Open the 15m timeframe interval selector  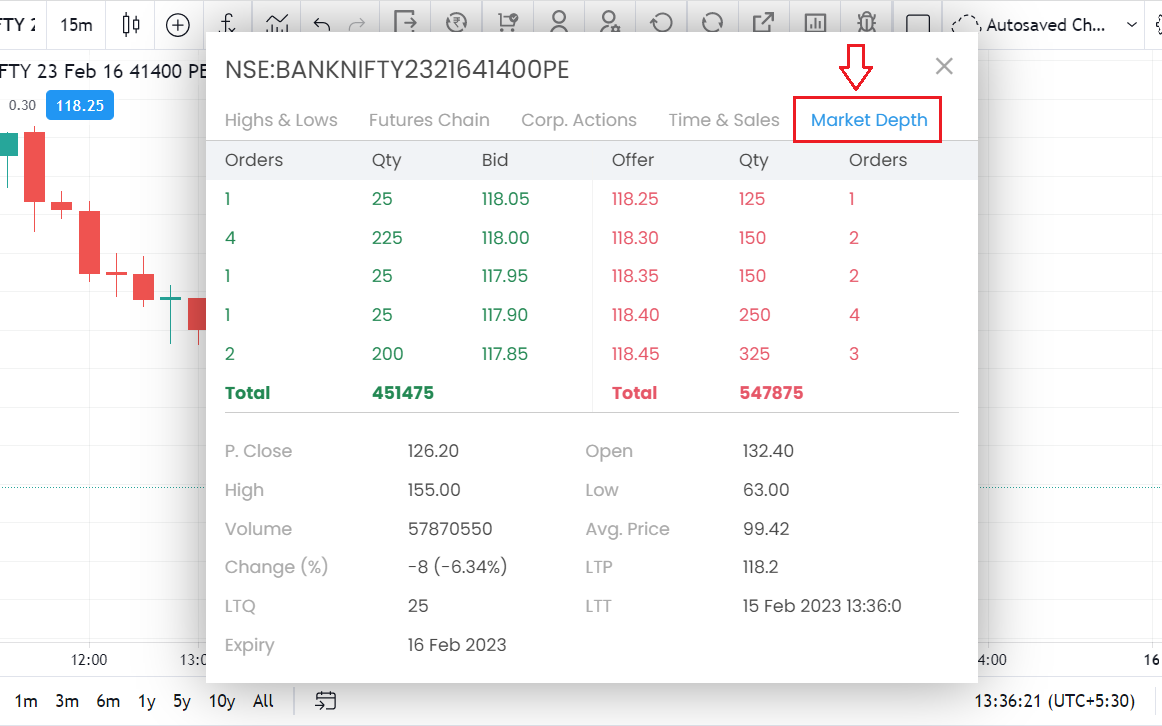point(76,25)
